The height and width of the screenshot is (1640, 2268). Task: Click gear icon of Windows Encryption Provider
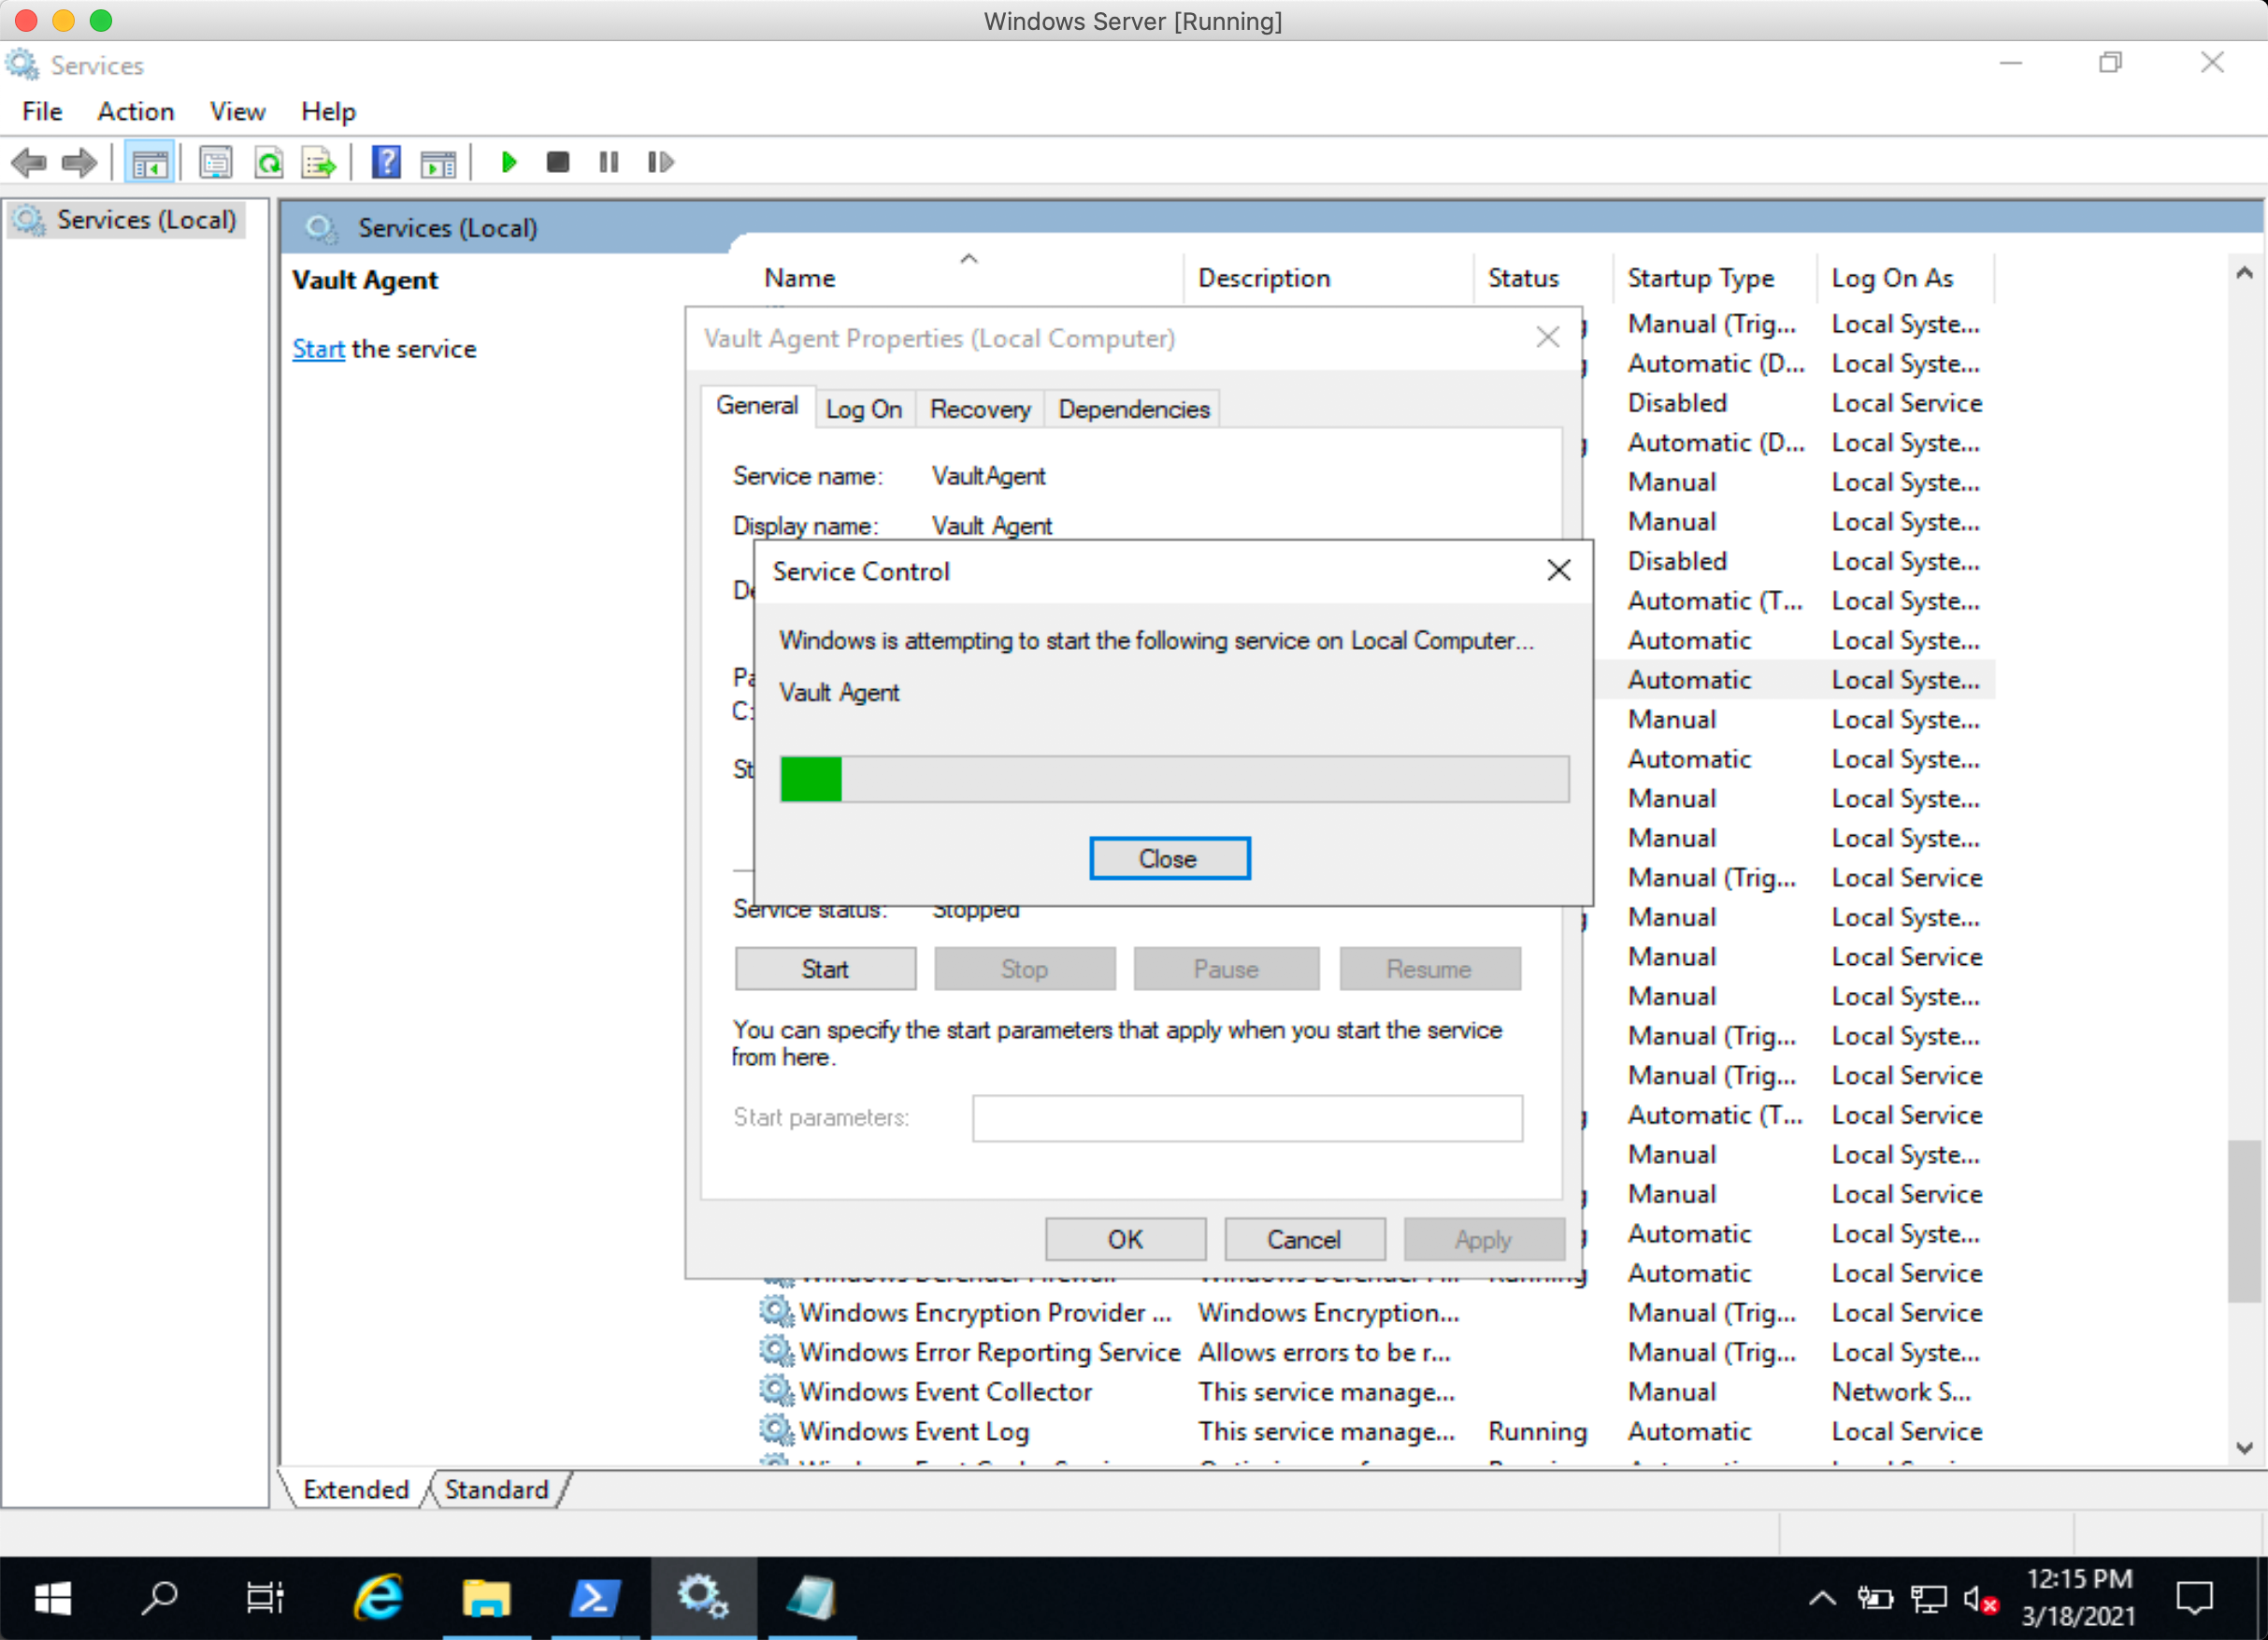[x=776, y=1311]
